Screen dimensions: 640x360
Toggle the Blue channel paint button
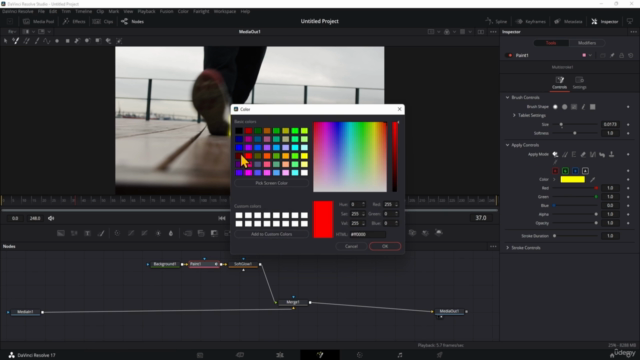point(575,171)
